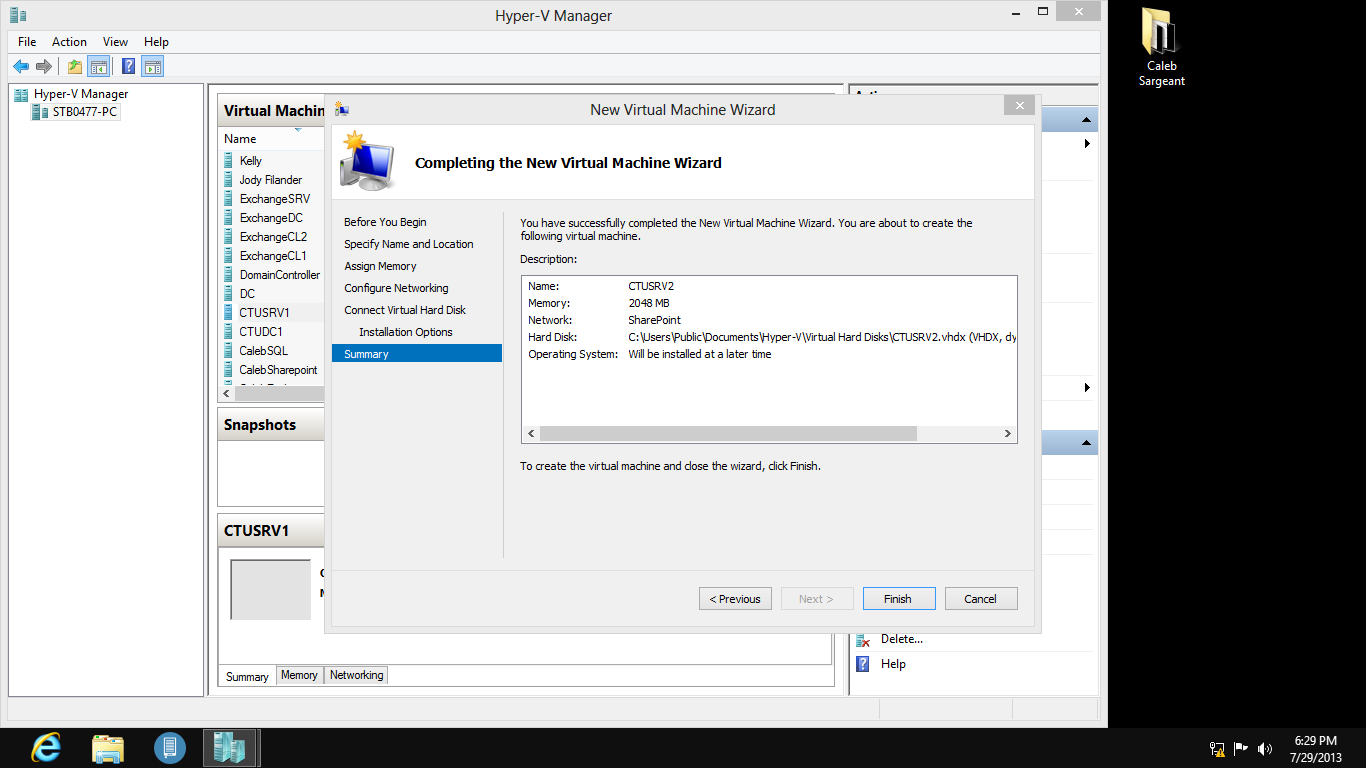Viewport: 1366px width, 768px height.
Task: Click the Previous button
Action: tap(735, 599)
